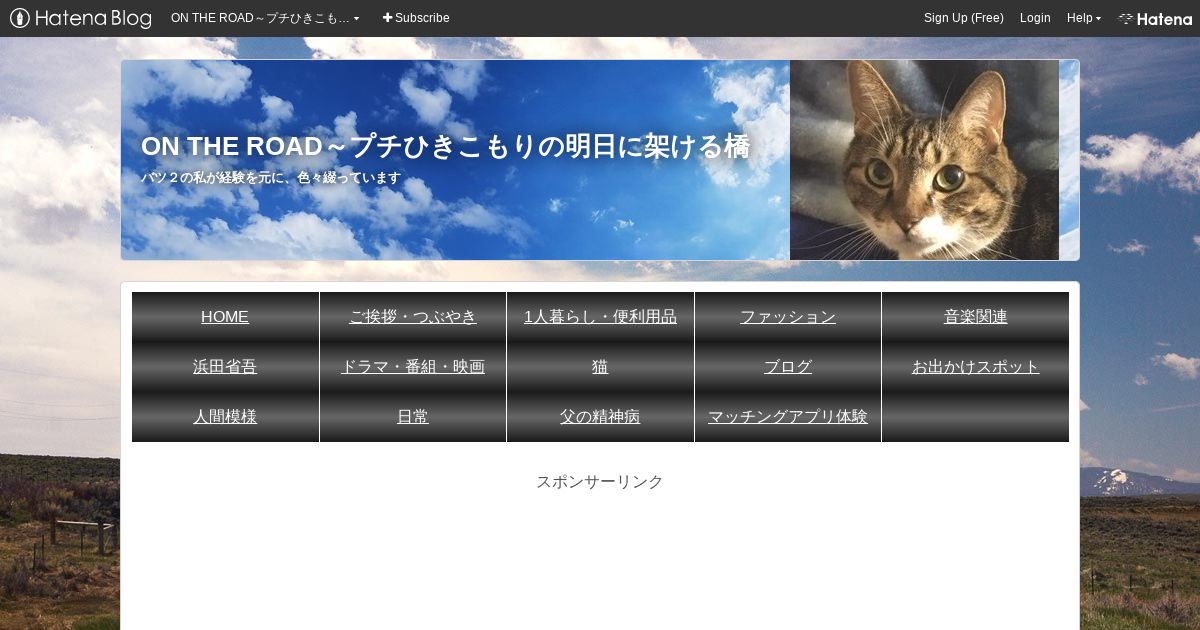Select the 日常 menu item
Image resolution: width=1200 pixels, height=630 pixels.
click(413, 417)
